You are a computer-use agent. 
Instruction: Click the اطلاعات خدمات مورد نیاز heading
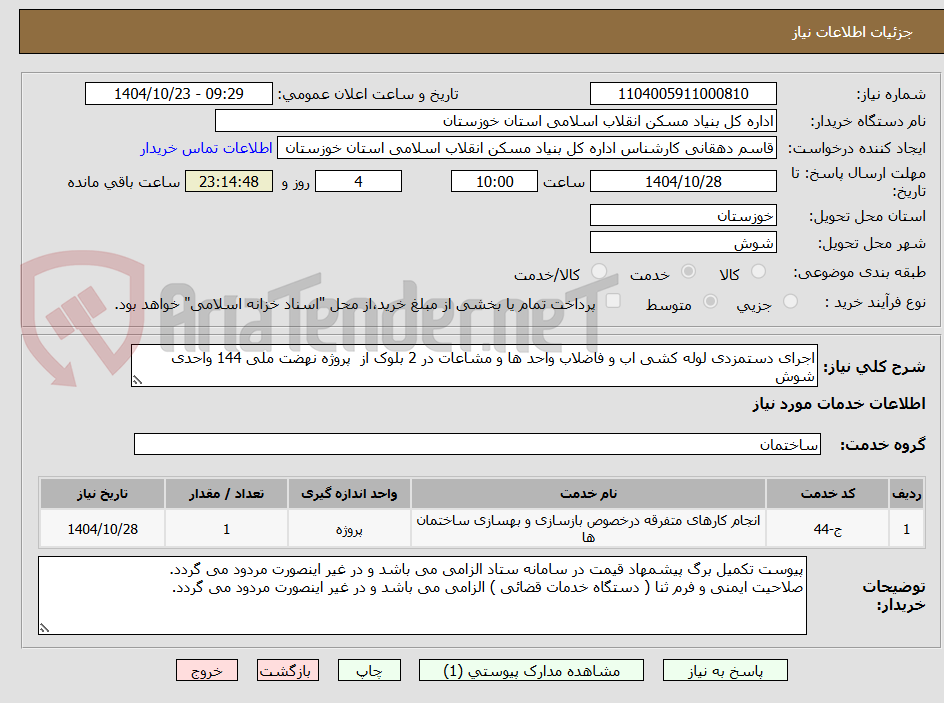coord(839,404)
